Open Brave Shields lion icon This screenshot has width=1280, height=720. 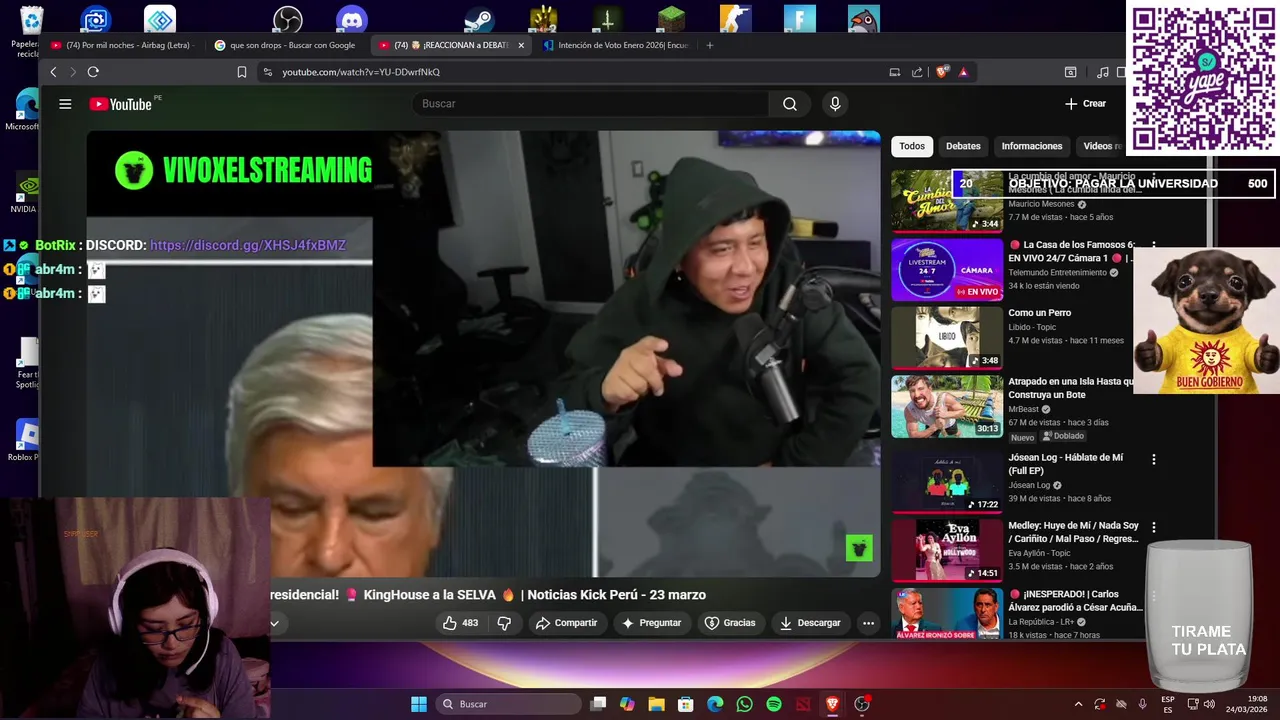pyautogui.click(x=942, y=72)
